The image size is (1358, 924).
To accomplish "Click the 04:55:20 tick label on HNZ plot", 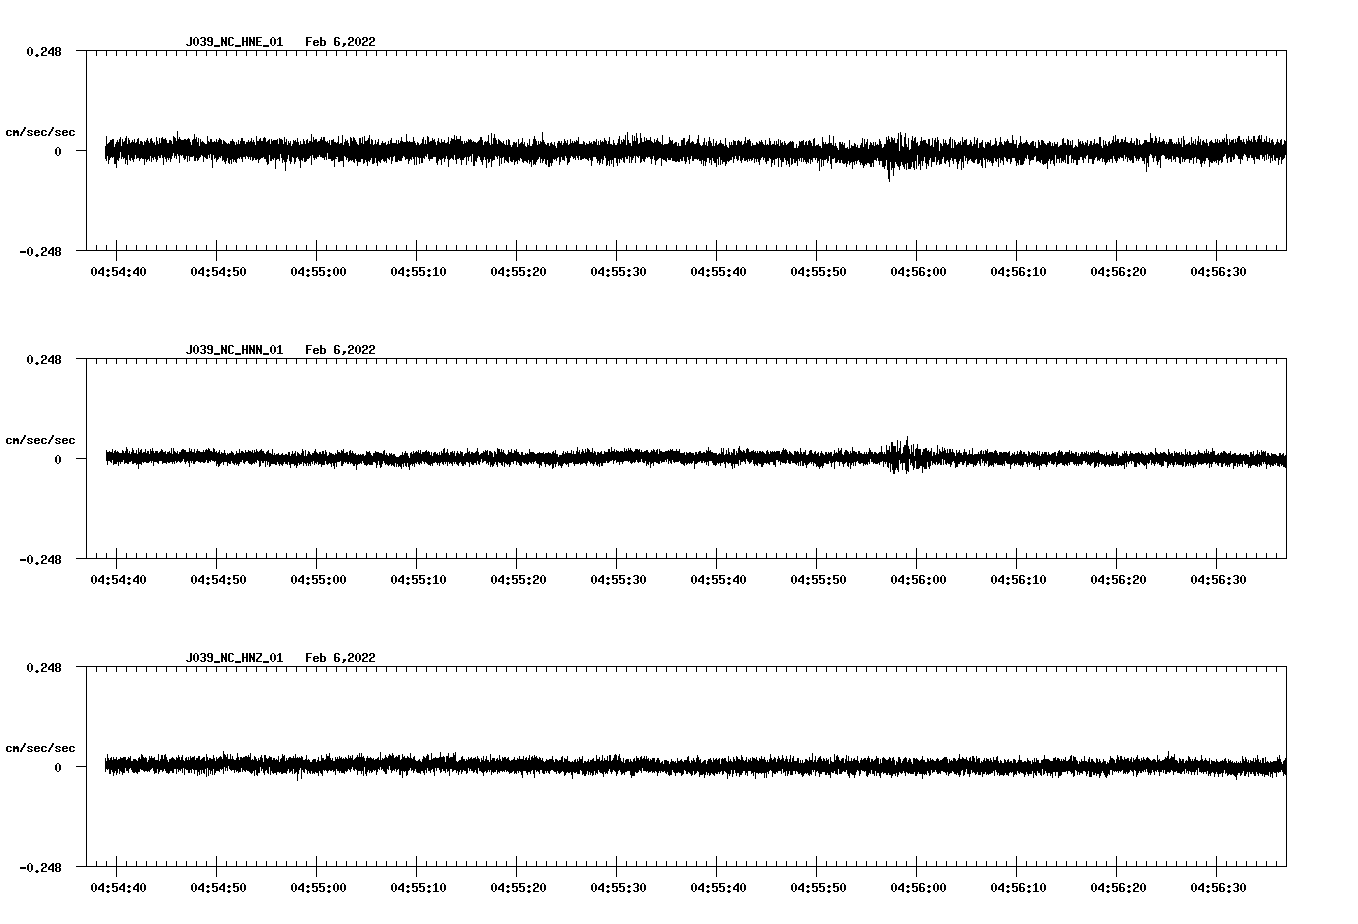I will pyautogui.click(x=518, y=888).
